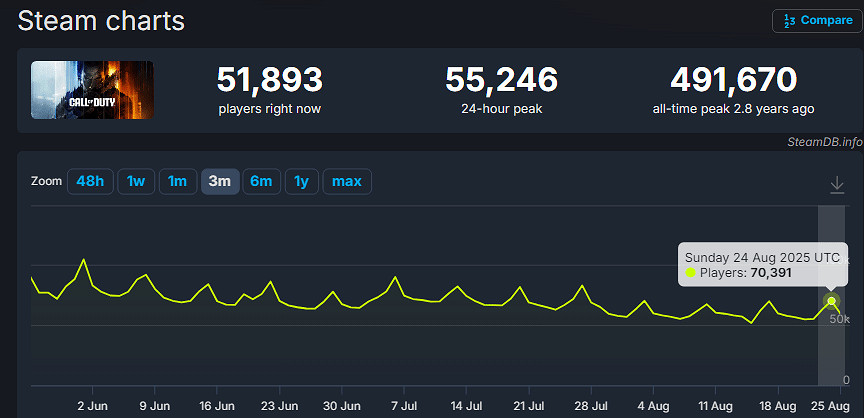864x418 pixels.
Task: Show the max zoom range
Action: pos(346,181)
